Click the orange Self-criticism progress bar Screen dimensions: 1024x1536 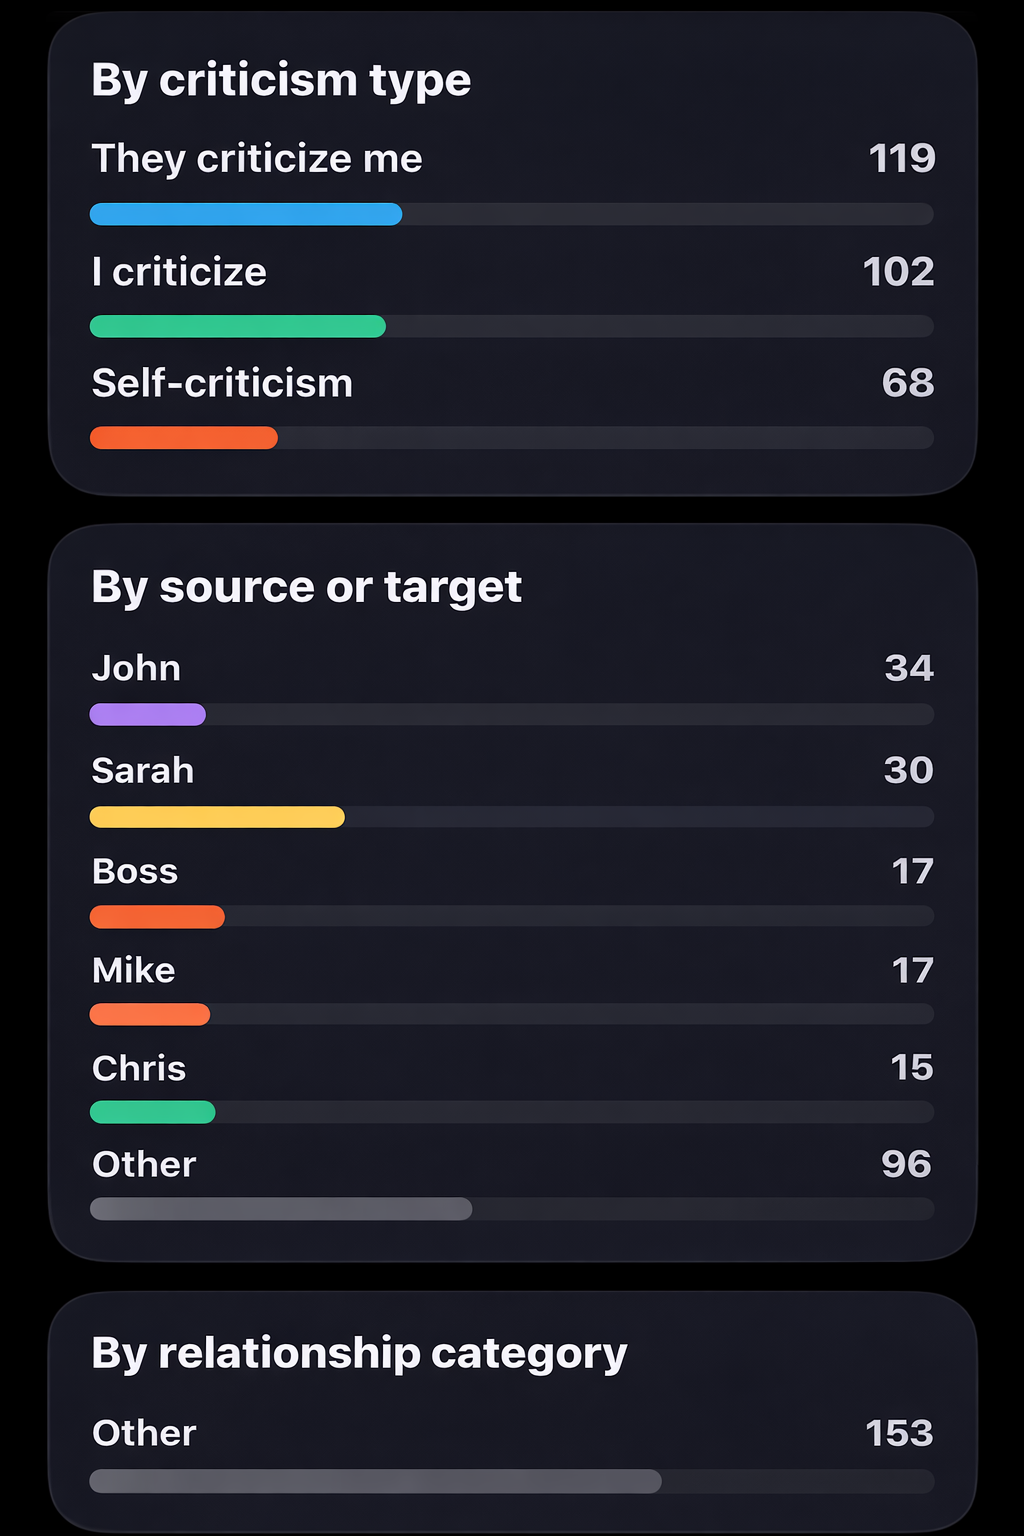pyautogui.click(x=183, y=438)
